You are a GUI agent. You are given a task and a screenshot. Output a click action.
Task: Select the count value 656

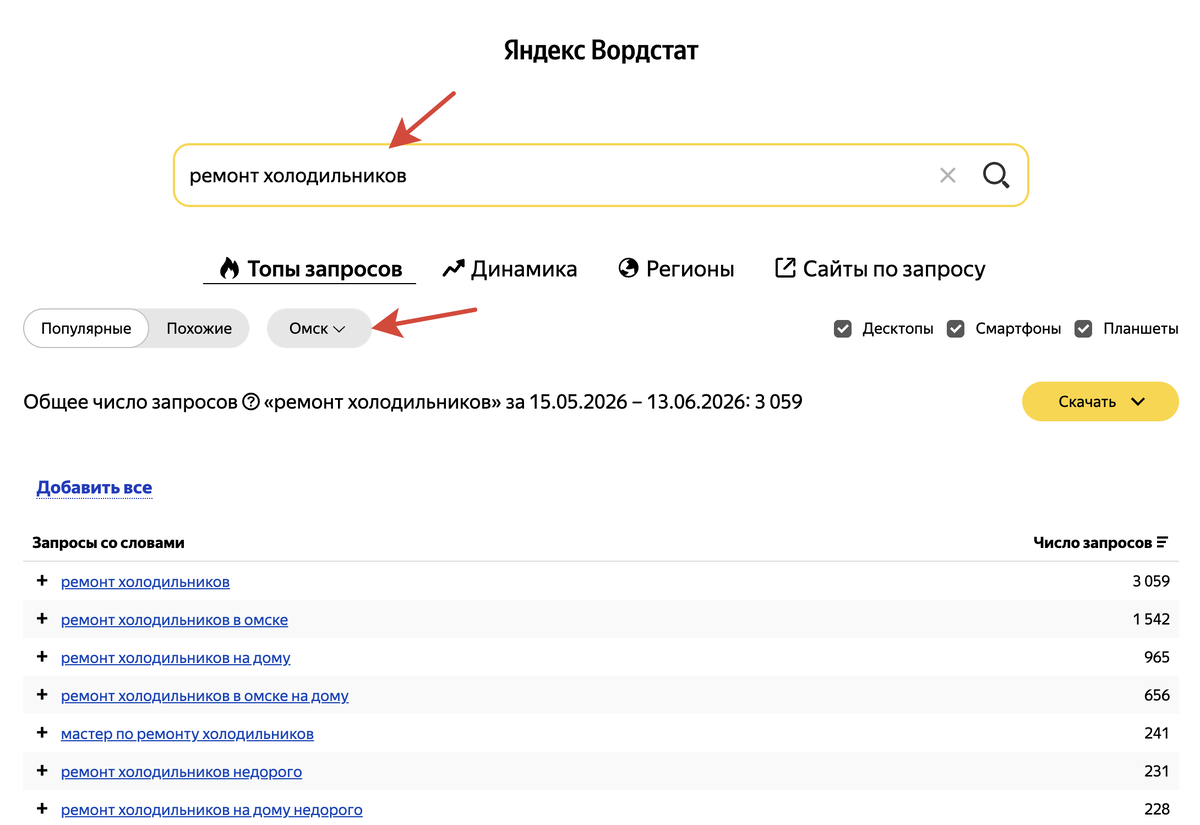(x=1157, y=696)
